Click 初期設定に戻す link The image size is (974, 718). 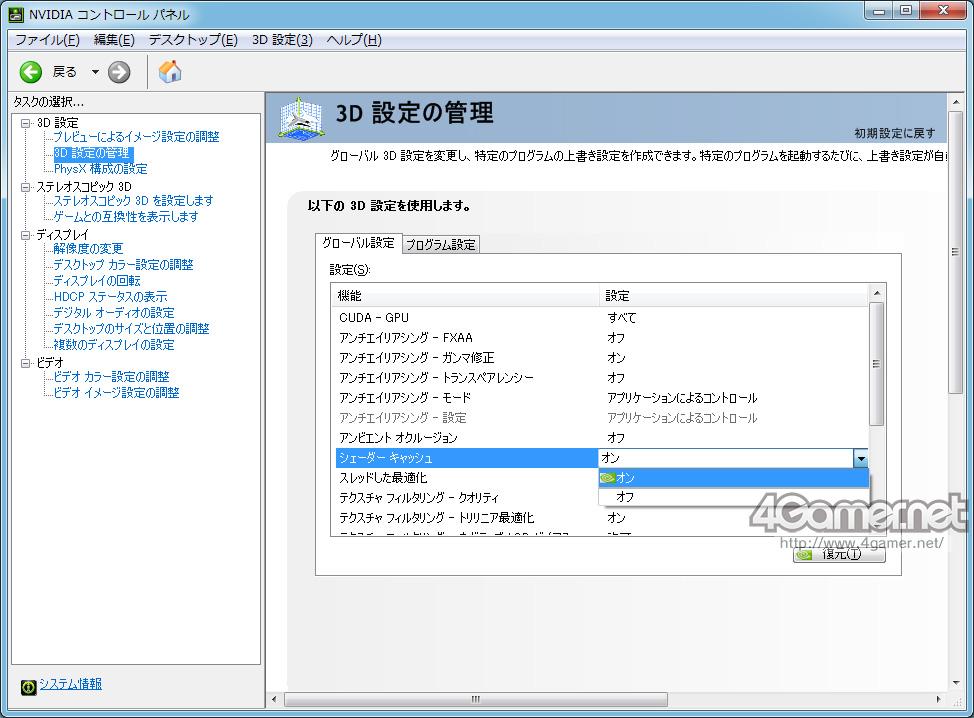click(894, 134)
